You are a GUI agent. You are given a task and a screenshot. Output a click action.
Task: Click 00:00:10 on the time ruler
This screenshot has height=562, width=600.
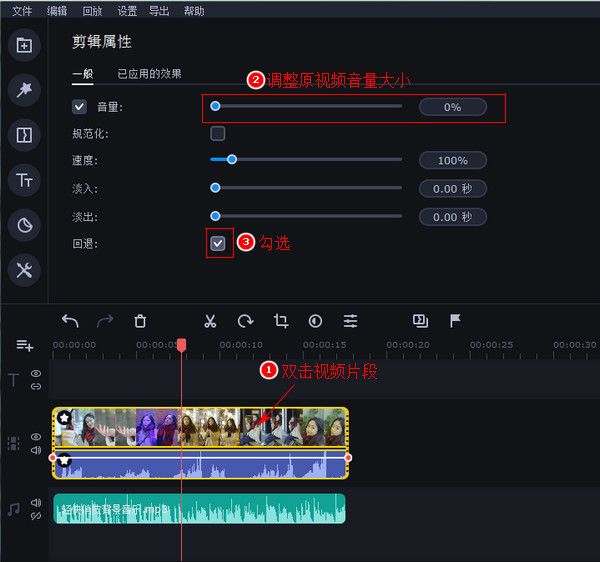point(241,345)
